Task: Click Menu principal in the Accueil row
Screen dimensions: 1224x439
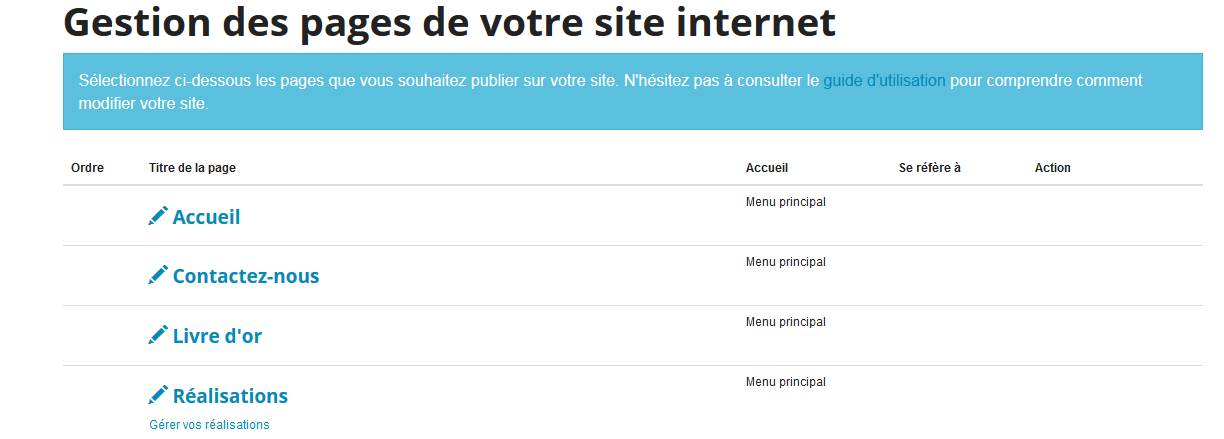Action: (786, 202)
